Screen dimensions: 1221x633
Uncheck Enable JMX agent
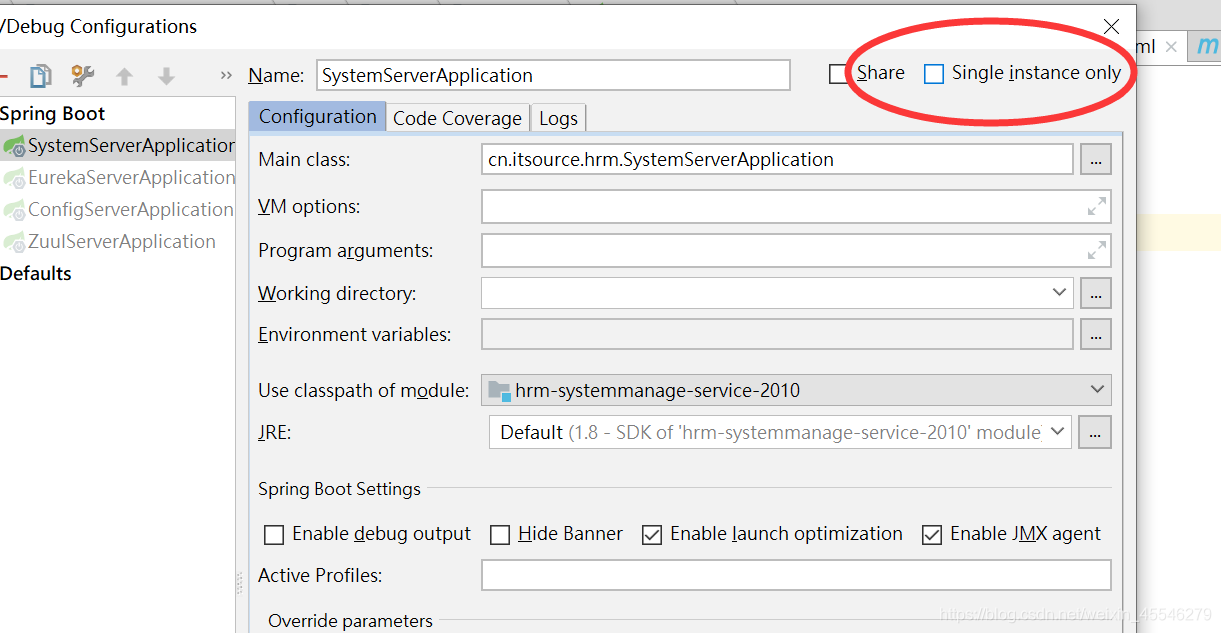932,535
